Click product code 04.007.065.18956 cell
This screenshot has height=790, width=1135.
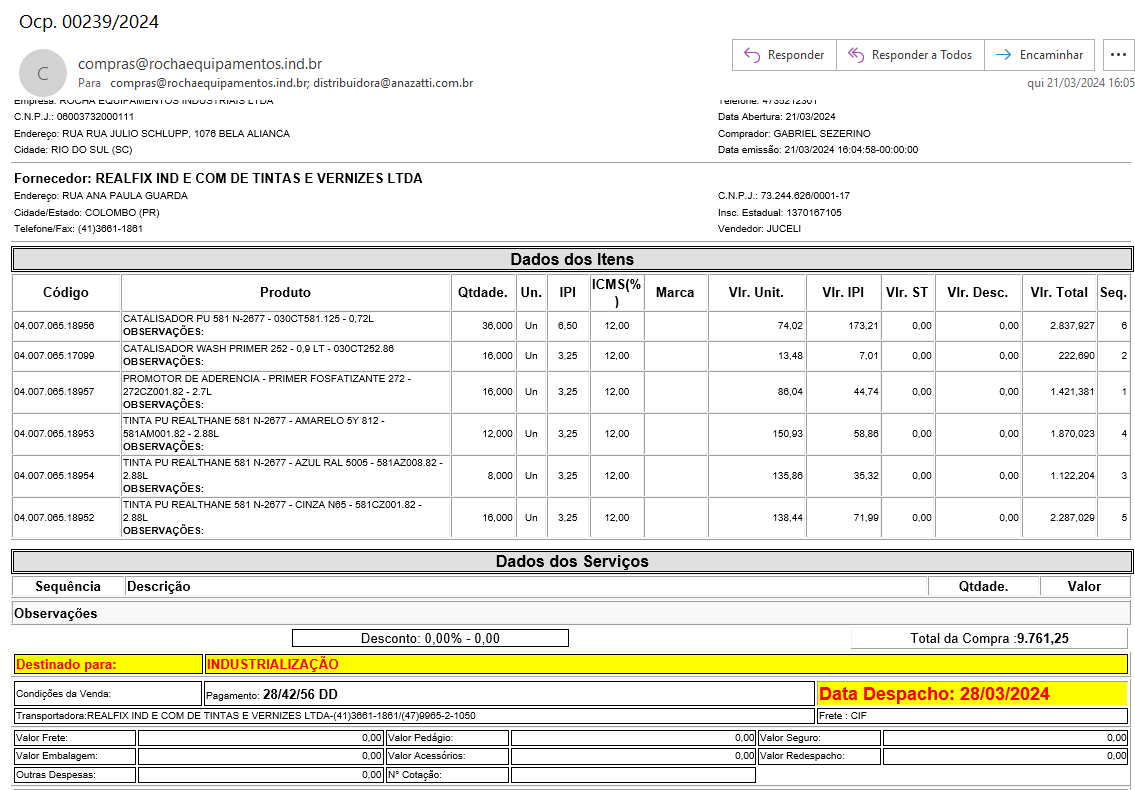coord(55,326)
